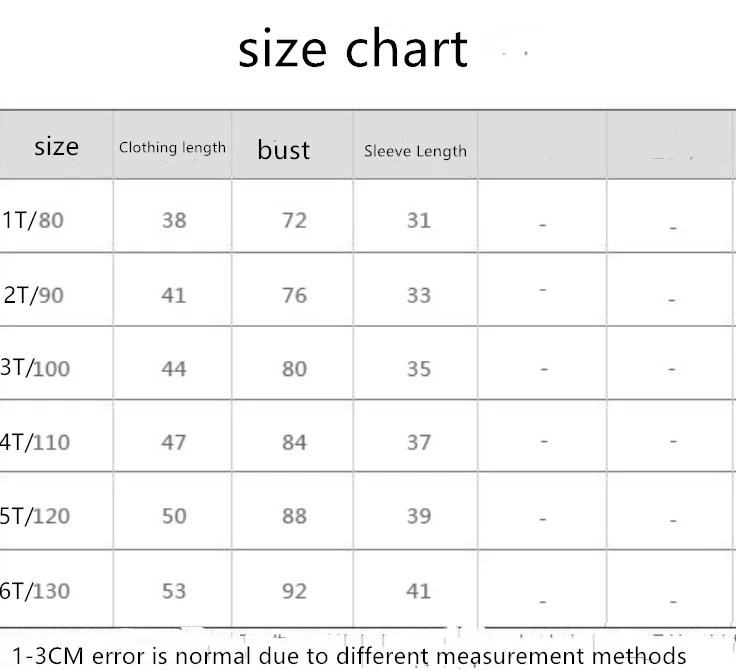Image resolution: width=736 pixels, height=671 pixels.
Task: Select clothing length value 44
Action: coord(174,368)
